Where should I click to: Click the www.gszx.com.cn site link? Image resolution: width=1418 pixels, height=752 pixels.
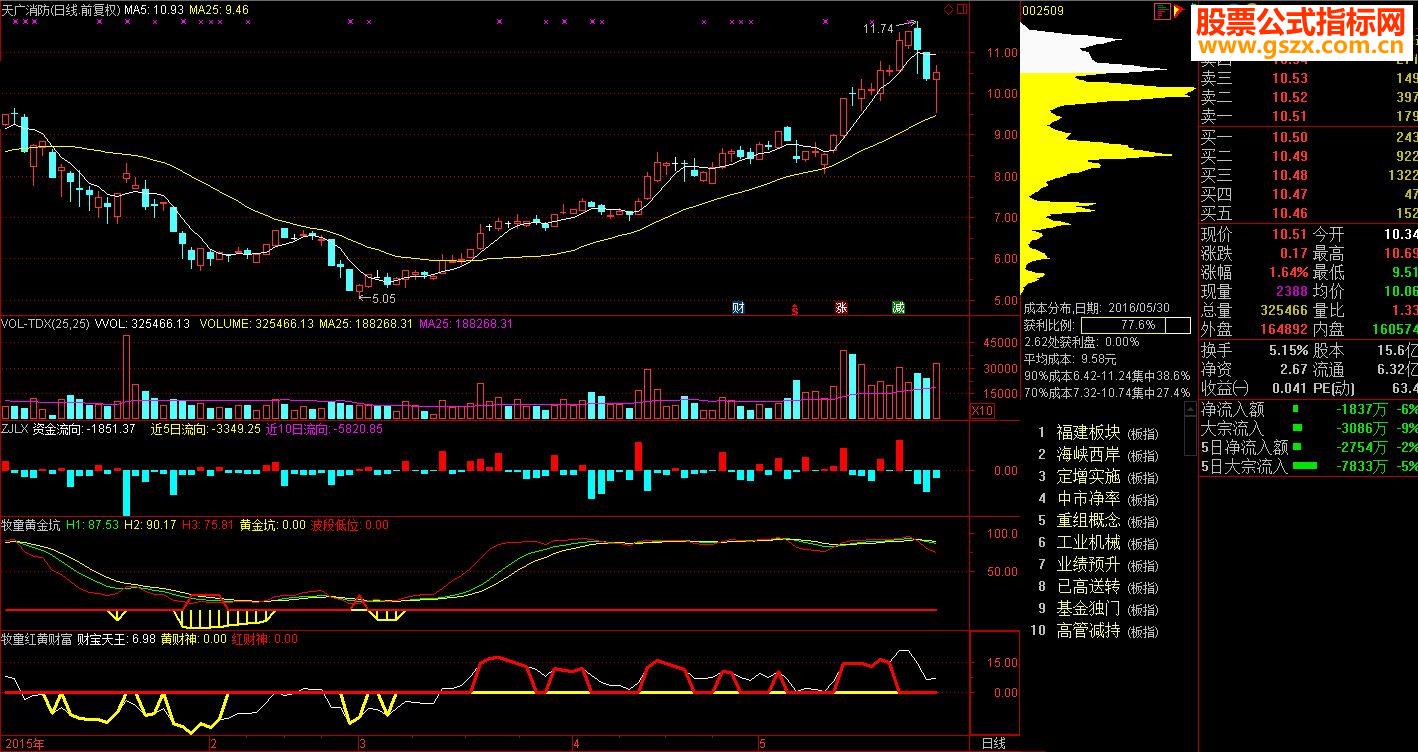(1301, 48)
